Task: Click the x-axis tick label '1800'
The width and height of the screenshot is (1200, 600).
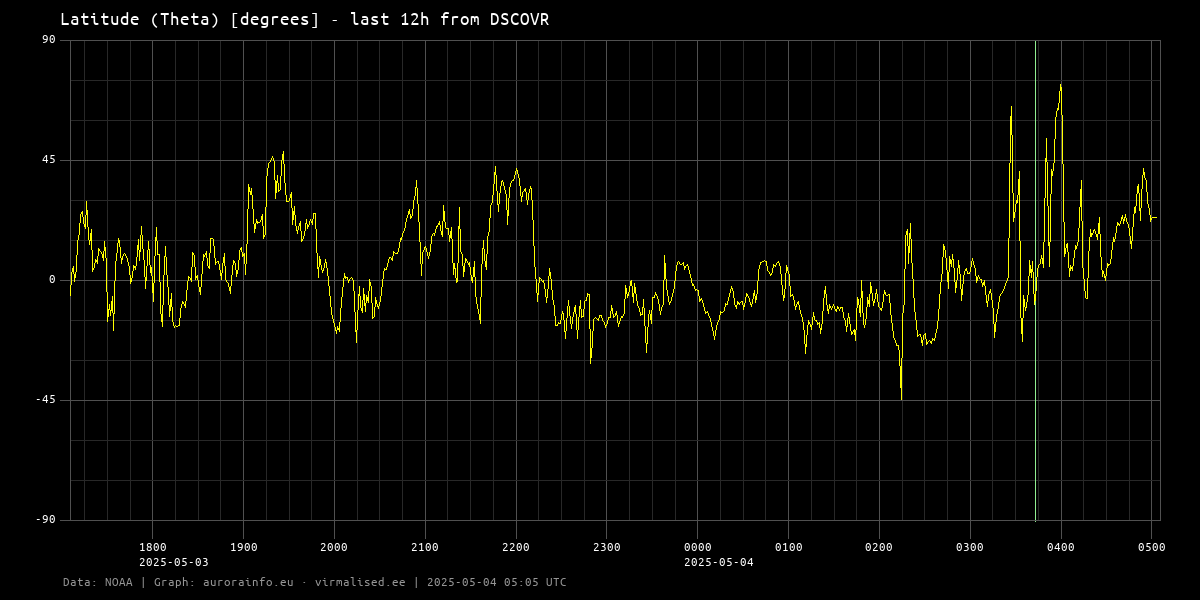Action: click(152, 547)
